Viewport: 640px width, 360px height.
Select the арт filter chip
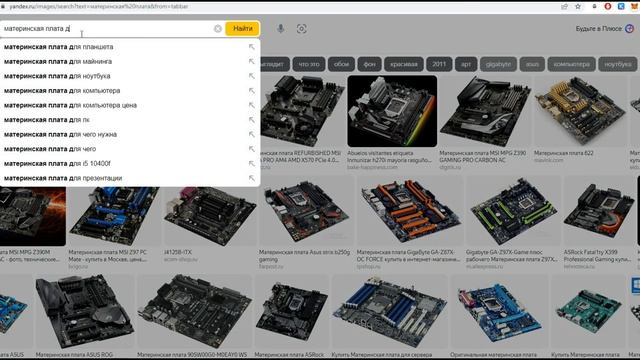pyautogui.click(x=466, y=64)
